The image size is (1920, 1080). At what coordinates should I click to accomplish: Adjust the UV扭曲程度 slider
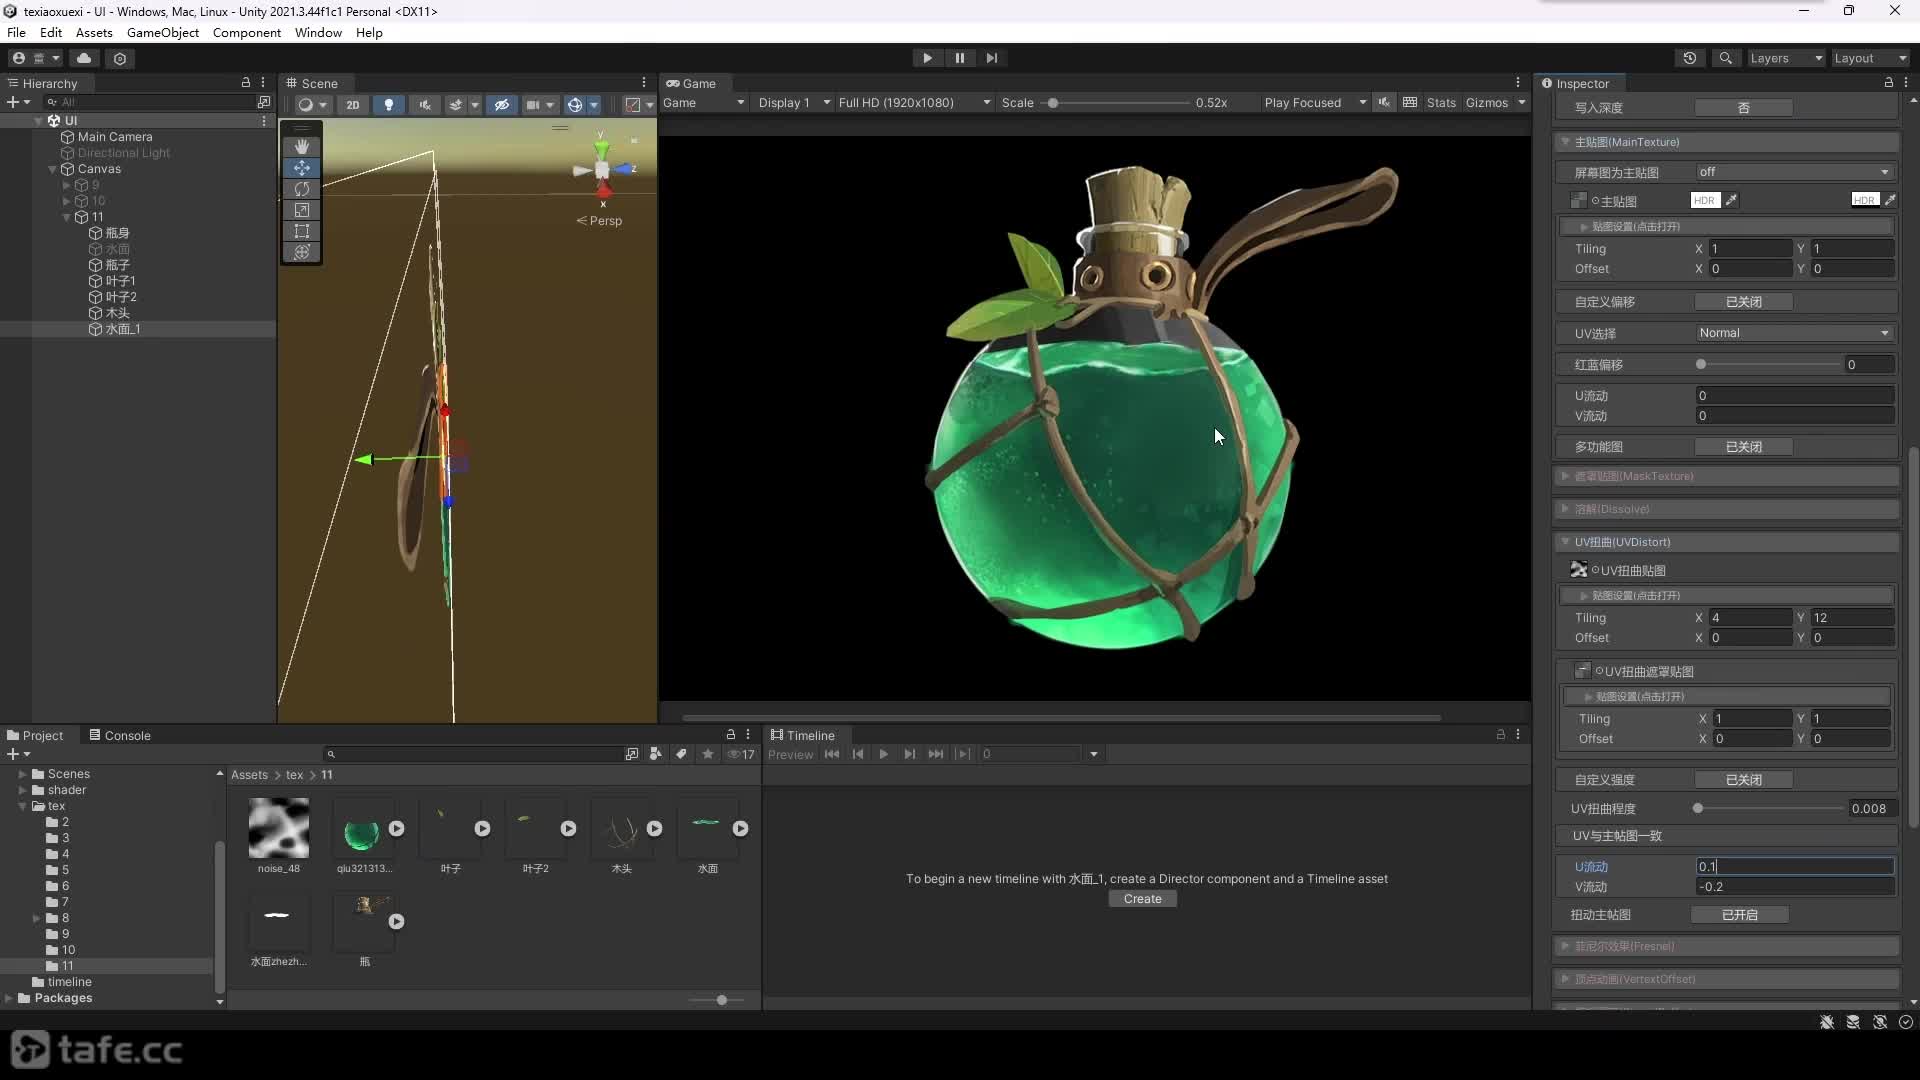coord(1770,808)
